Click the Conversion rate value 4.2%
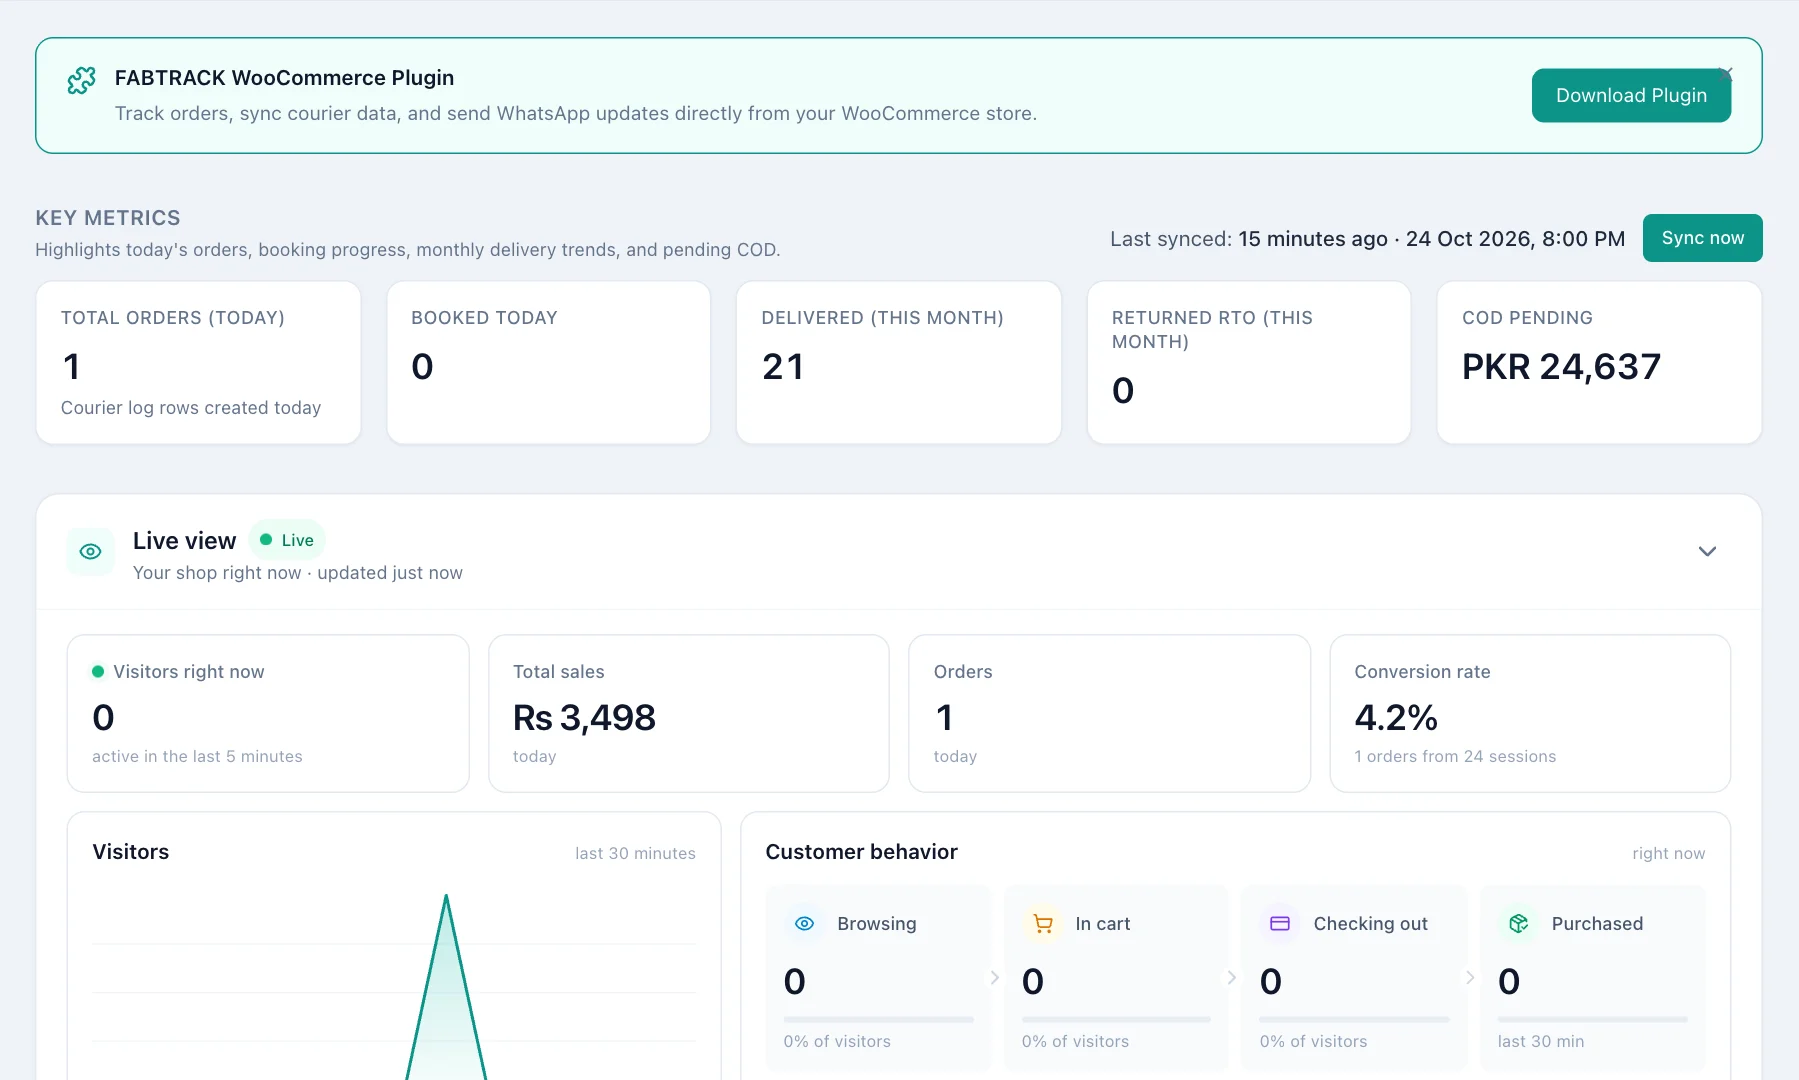1799x1080 pixels. pos(1396,718)
